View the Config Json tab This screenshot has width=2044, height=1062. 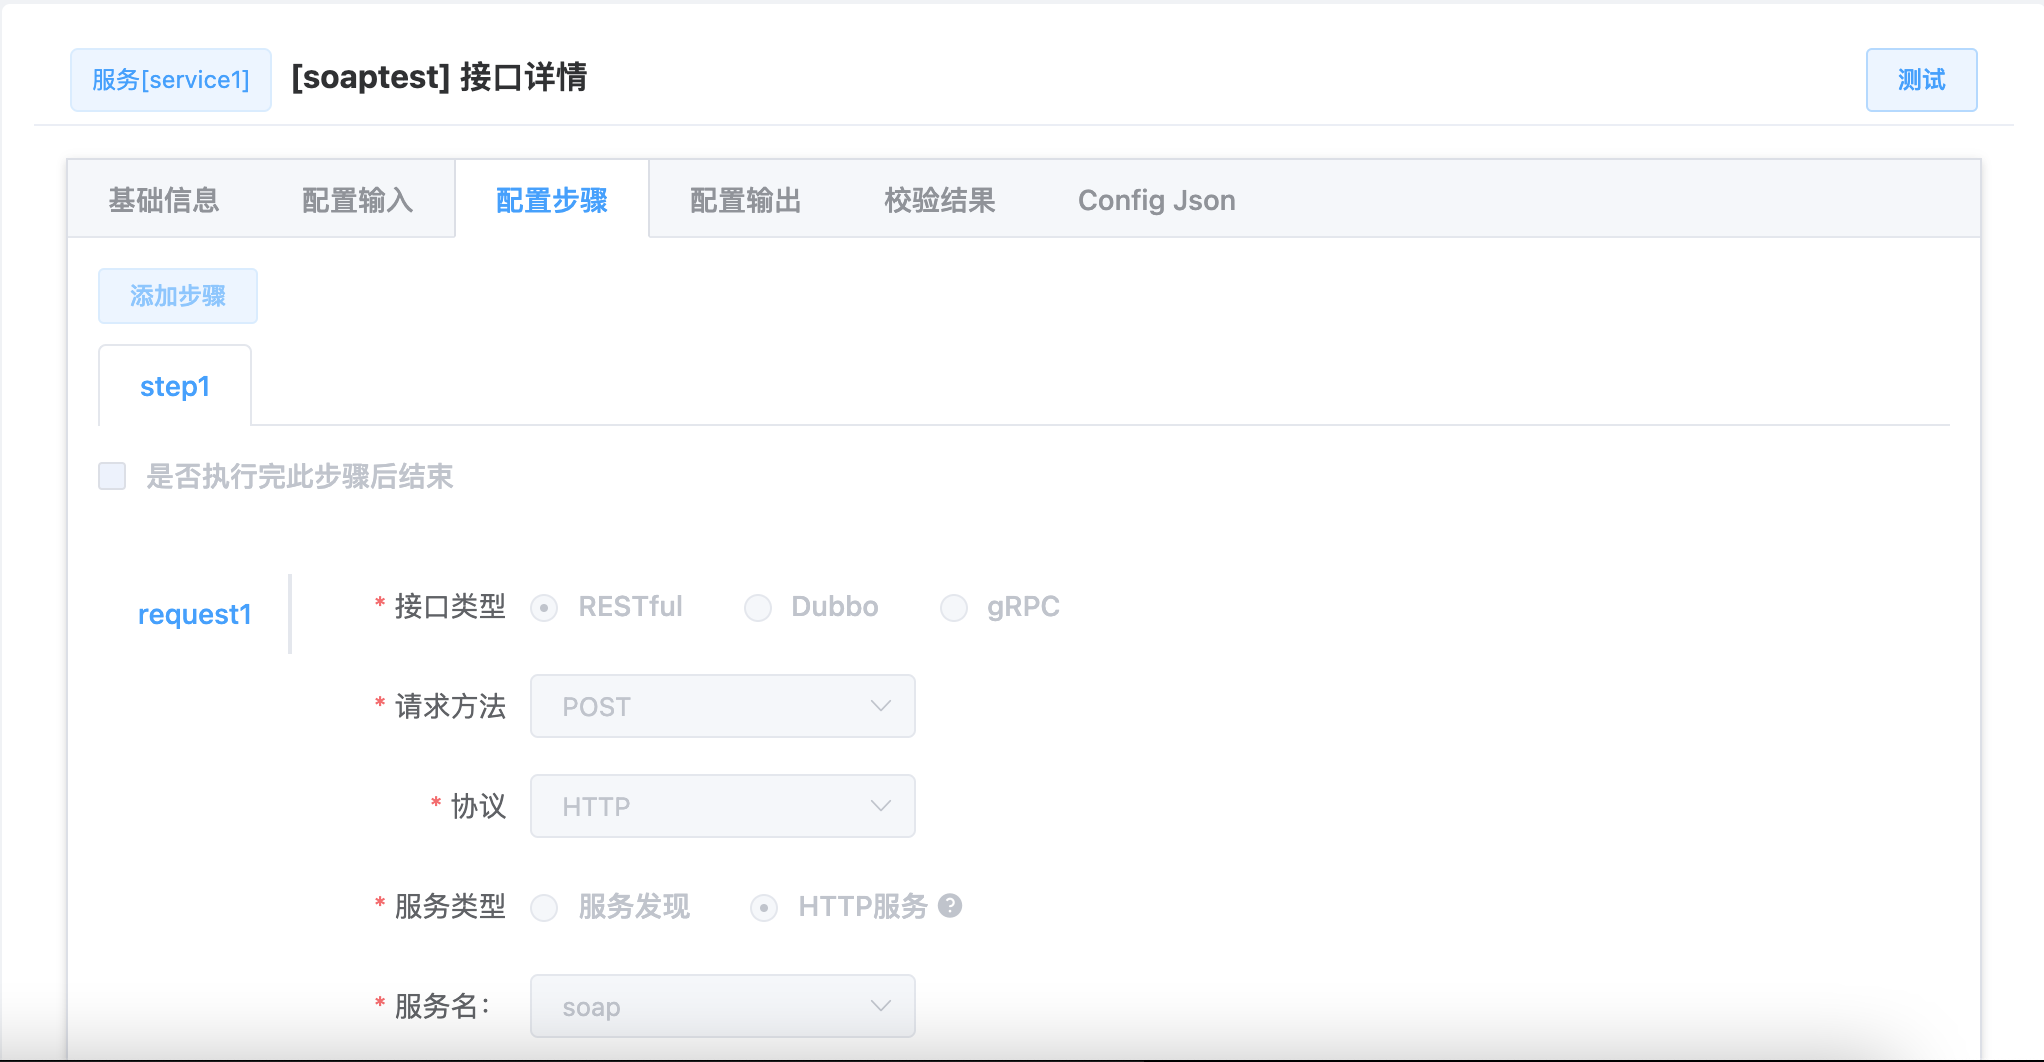point(1157,200)
